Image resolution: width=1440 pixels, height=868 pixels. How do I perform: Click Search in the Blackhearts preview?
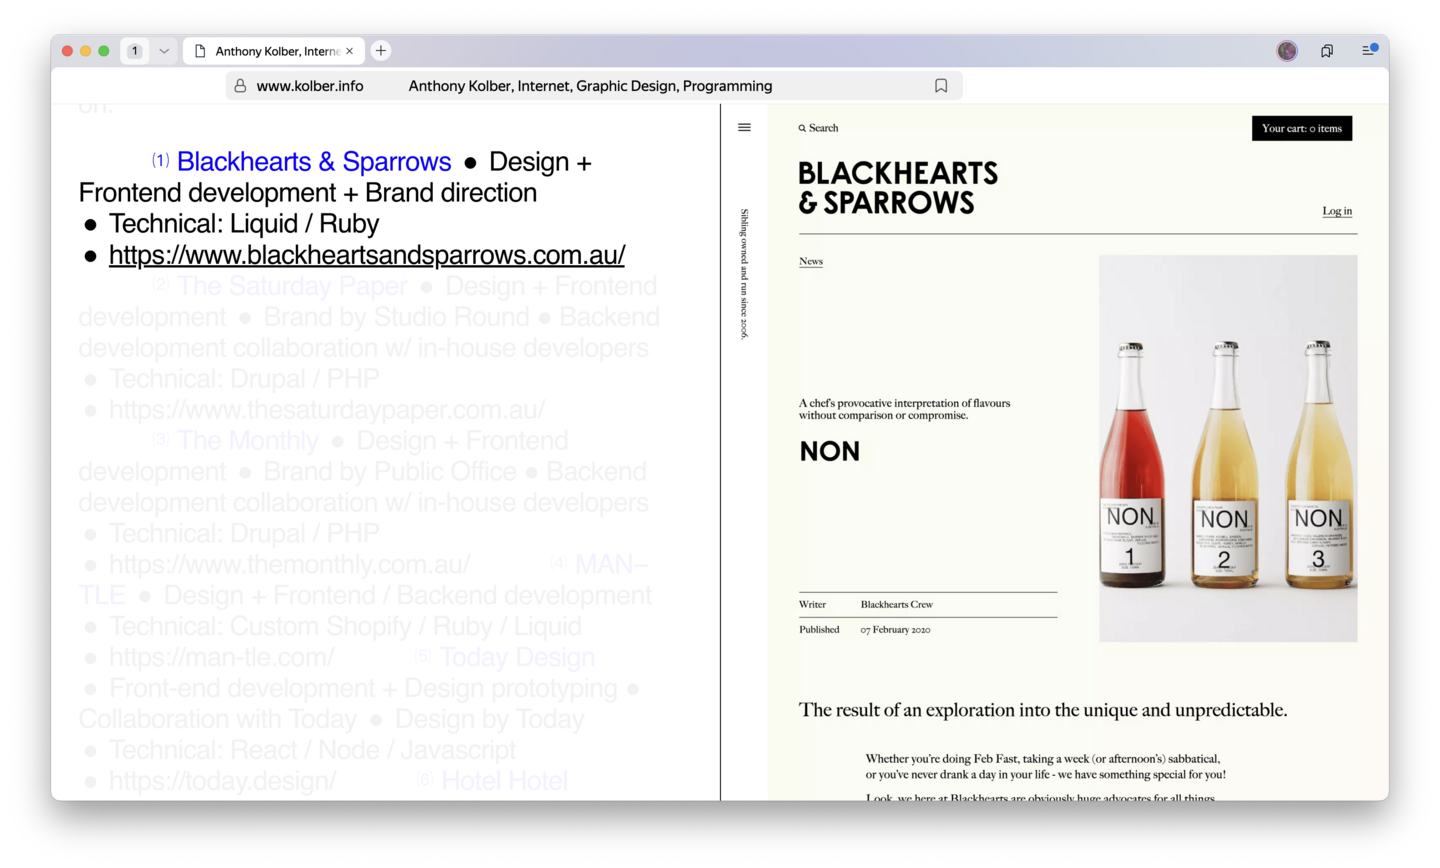click(818, 128)
